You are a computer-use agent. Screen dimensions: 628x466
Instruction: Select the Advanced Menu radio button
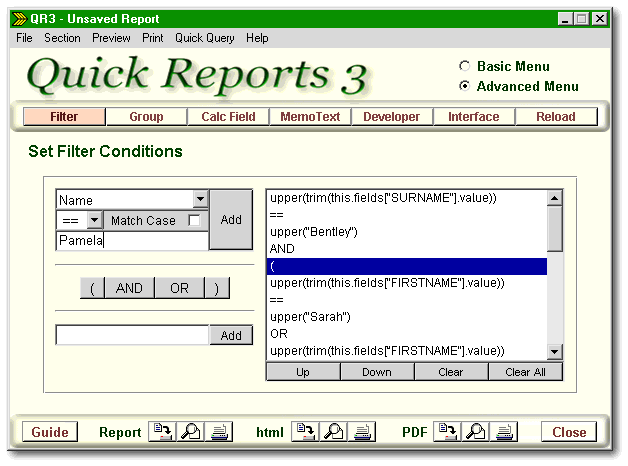click(464, 86)
